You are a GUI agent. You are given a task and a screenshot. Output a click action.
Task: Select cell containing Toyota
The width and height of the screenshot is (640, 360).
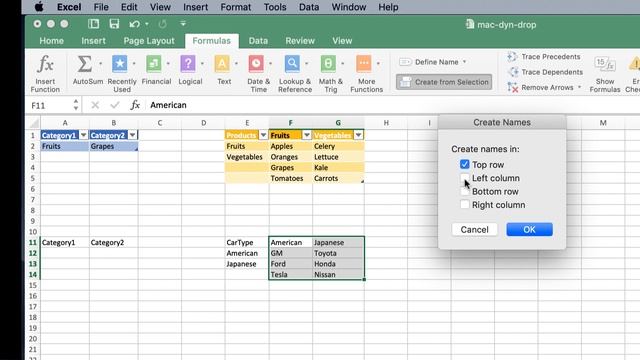coord(338,253)
